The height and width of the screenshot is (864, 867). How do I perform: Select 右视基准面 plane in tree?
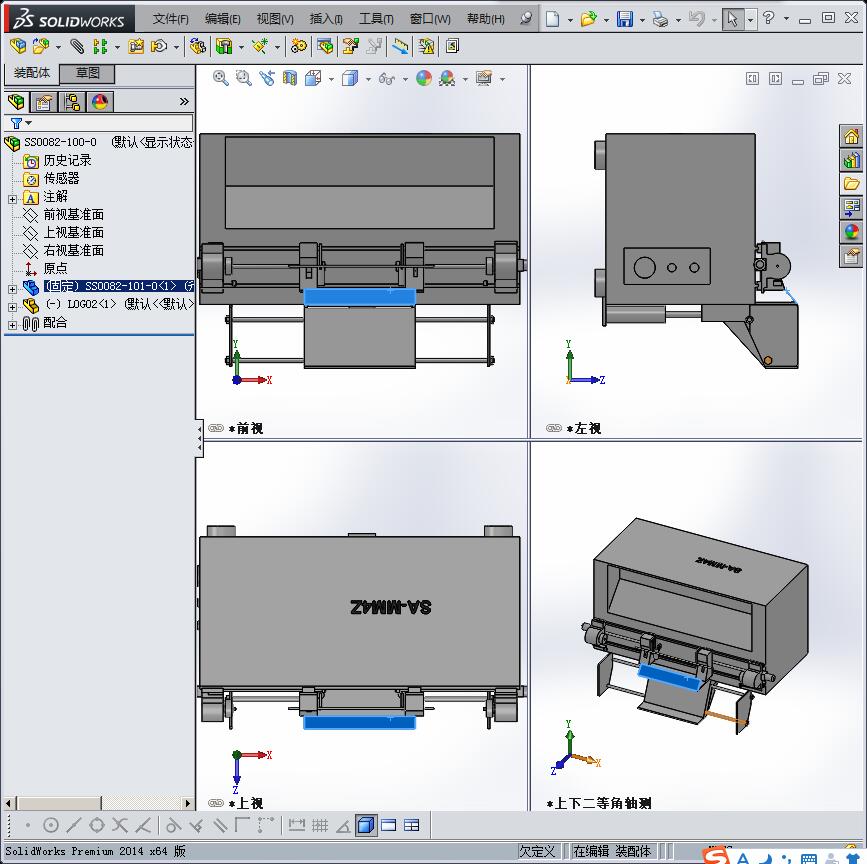74,250
